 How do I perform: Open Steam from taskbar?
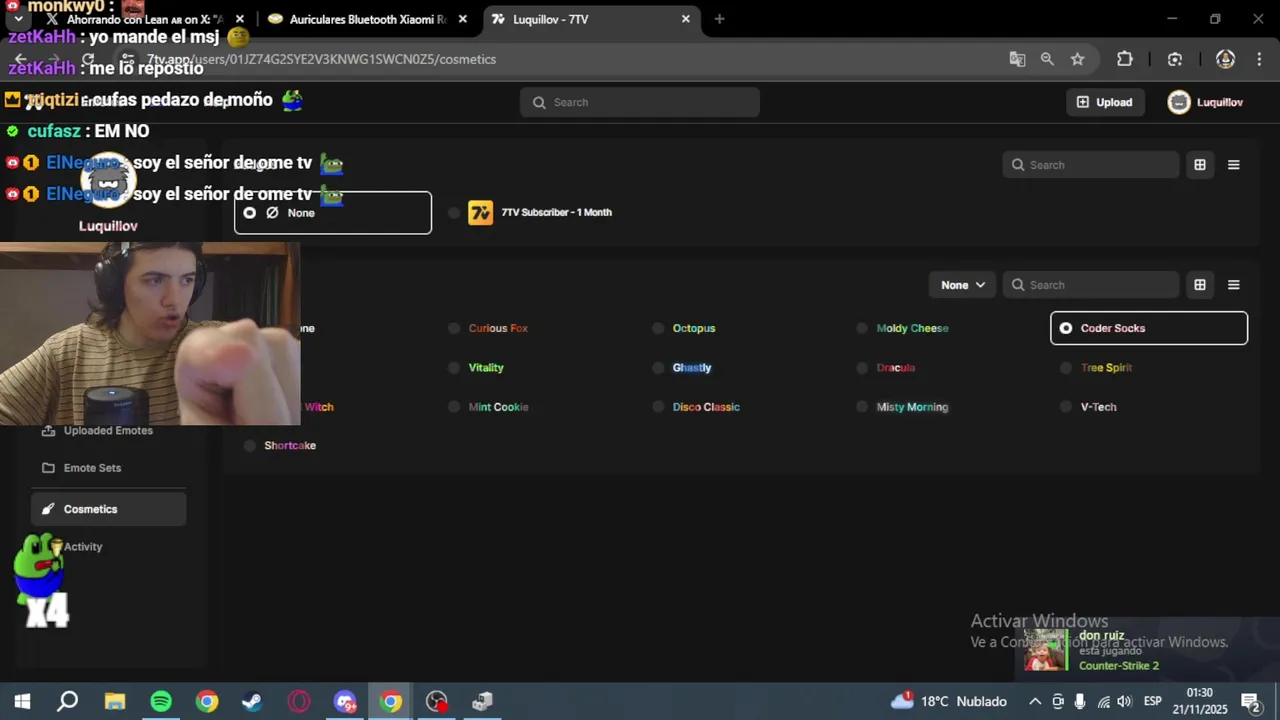click(252, 702)
